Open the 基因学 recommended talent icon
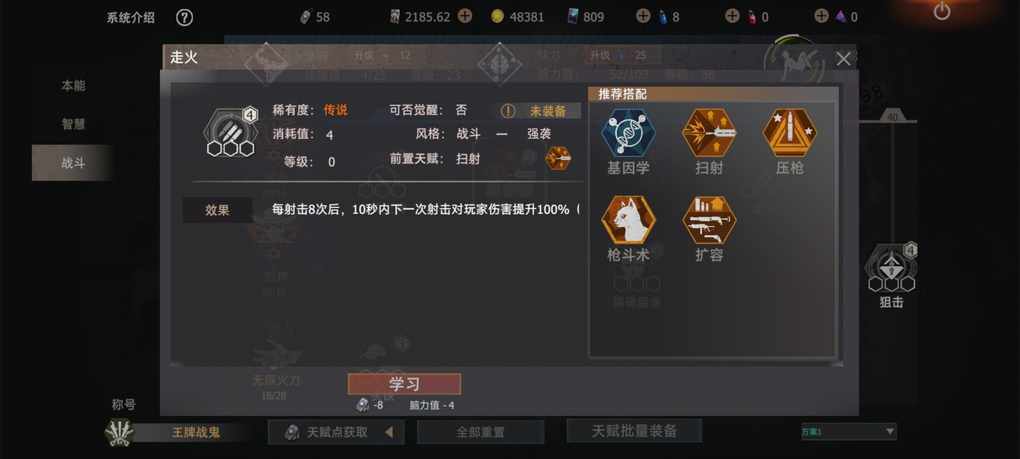Viewport: 1020px width, 459px height. coord(628,133)
